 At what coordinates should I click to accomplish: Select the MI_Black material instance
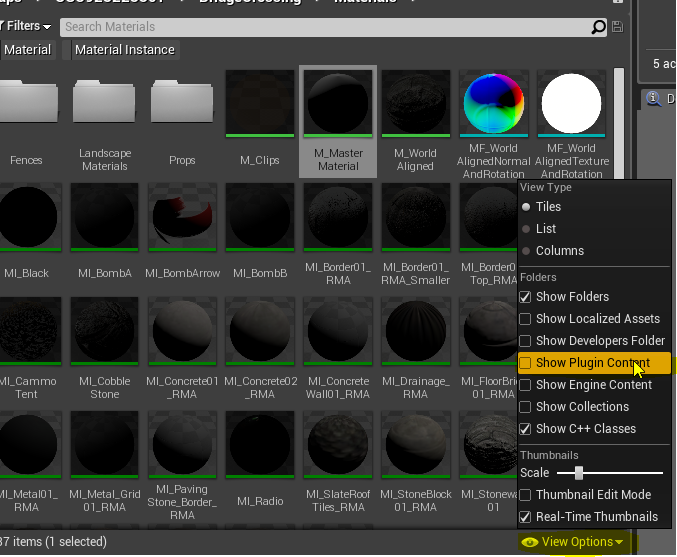click(x=28, y=217)
